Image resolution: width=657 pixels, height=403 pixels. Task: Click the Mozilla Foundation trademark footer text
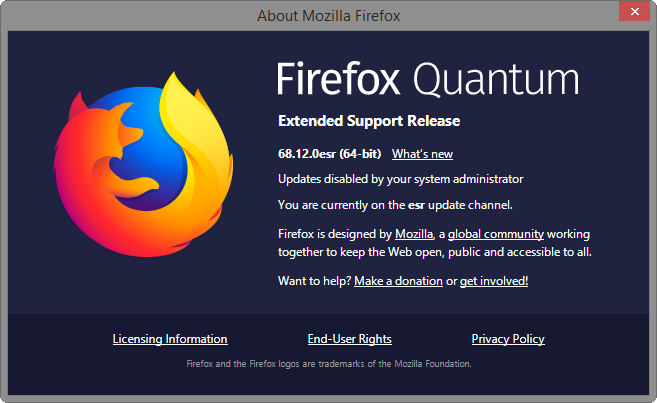[329, 364]
